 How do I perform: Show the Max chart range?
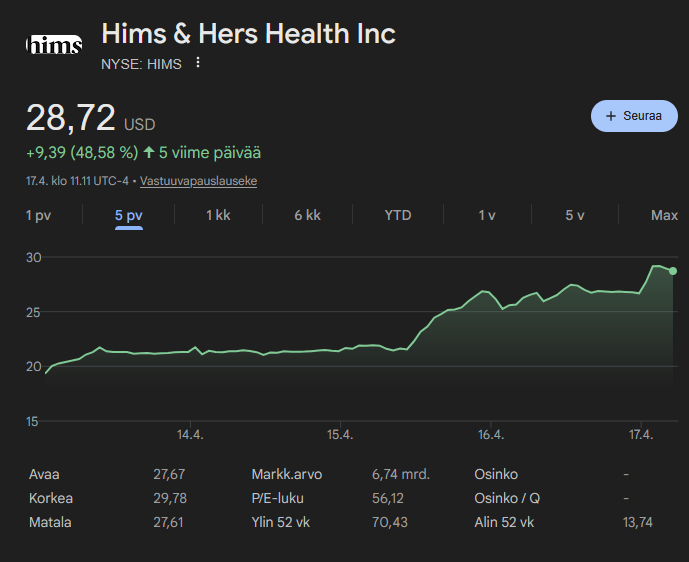coord(664,215)
